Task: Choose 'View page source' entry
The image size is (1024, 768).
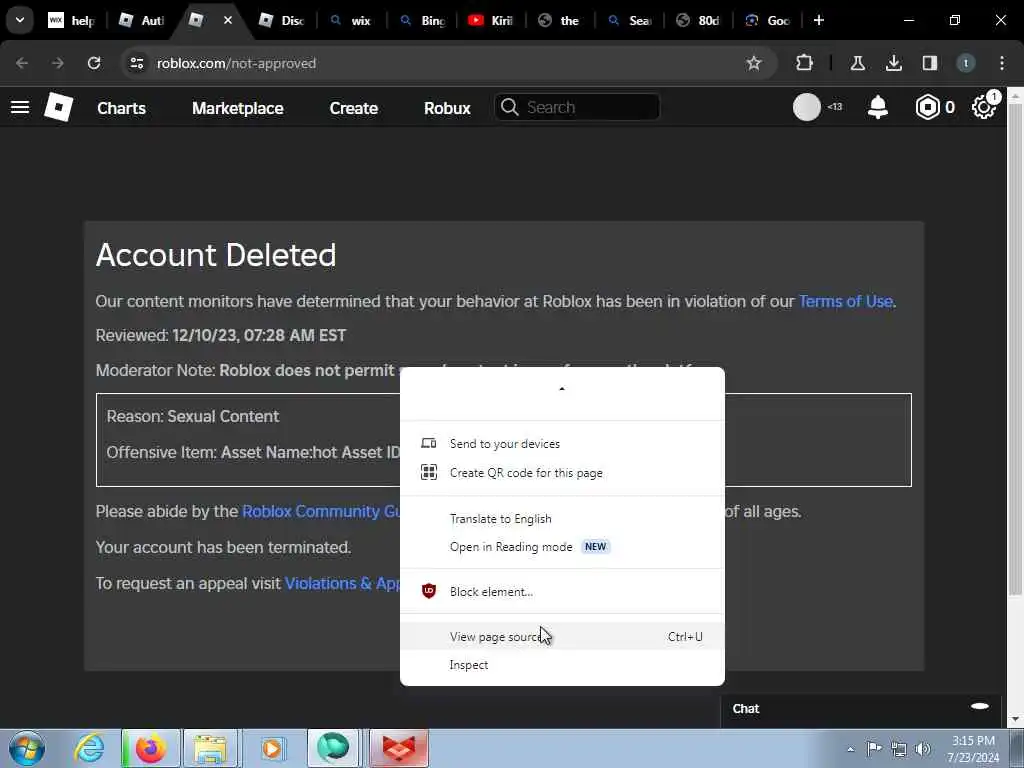Action: click(562, 637)
